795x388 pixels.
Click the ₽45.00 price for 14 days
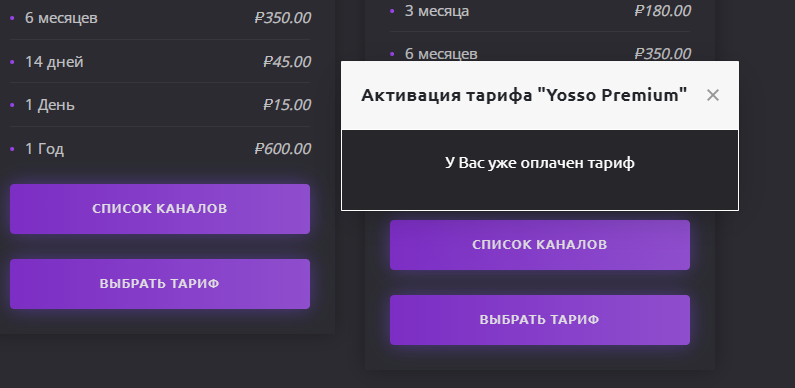(286, 62)
